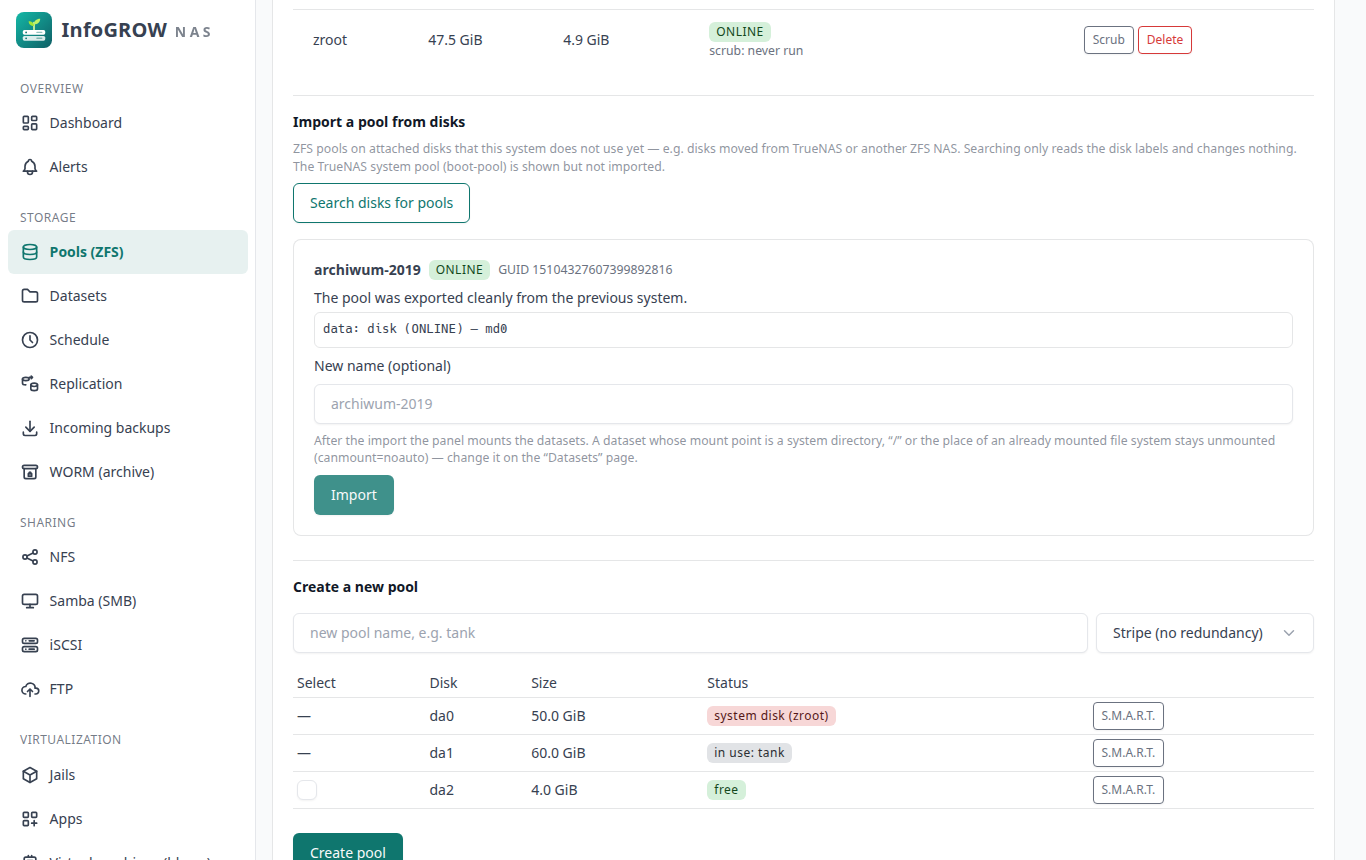The image size is (1366, 860).
Task: Click the InfoGROW NAS logo icon
Action: click(x=33, y=30)
